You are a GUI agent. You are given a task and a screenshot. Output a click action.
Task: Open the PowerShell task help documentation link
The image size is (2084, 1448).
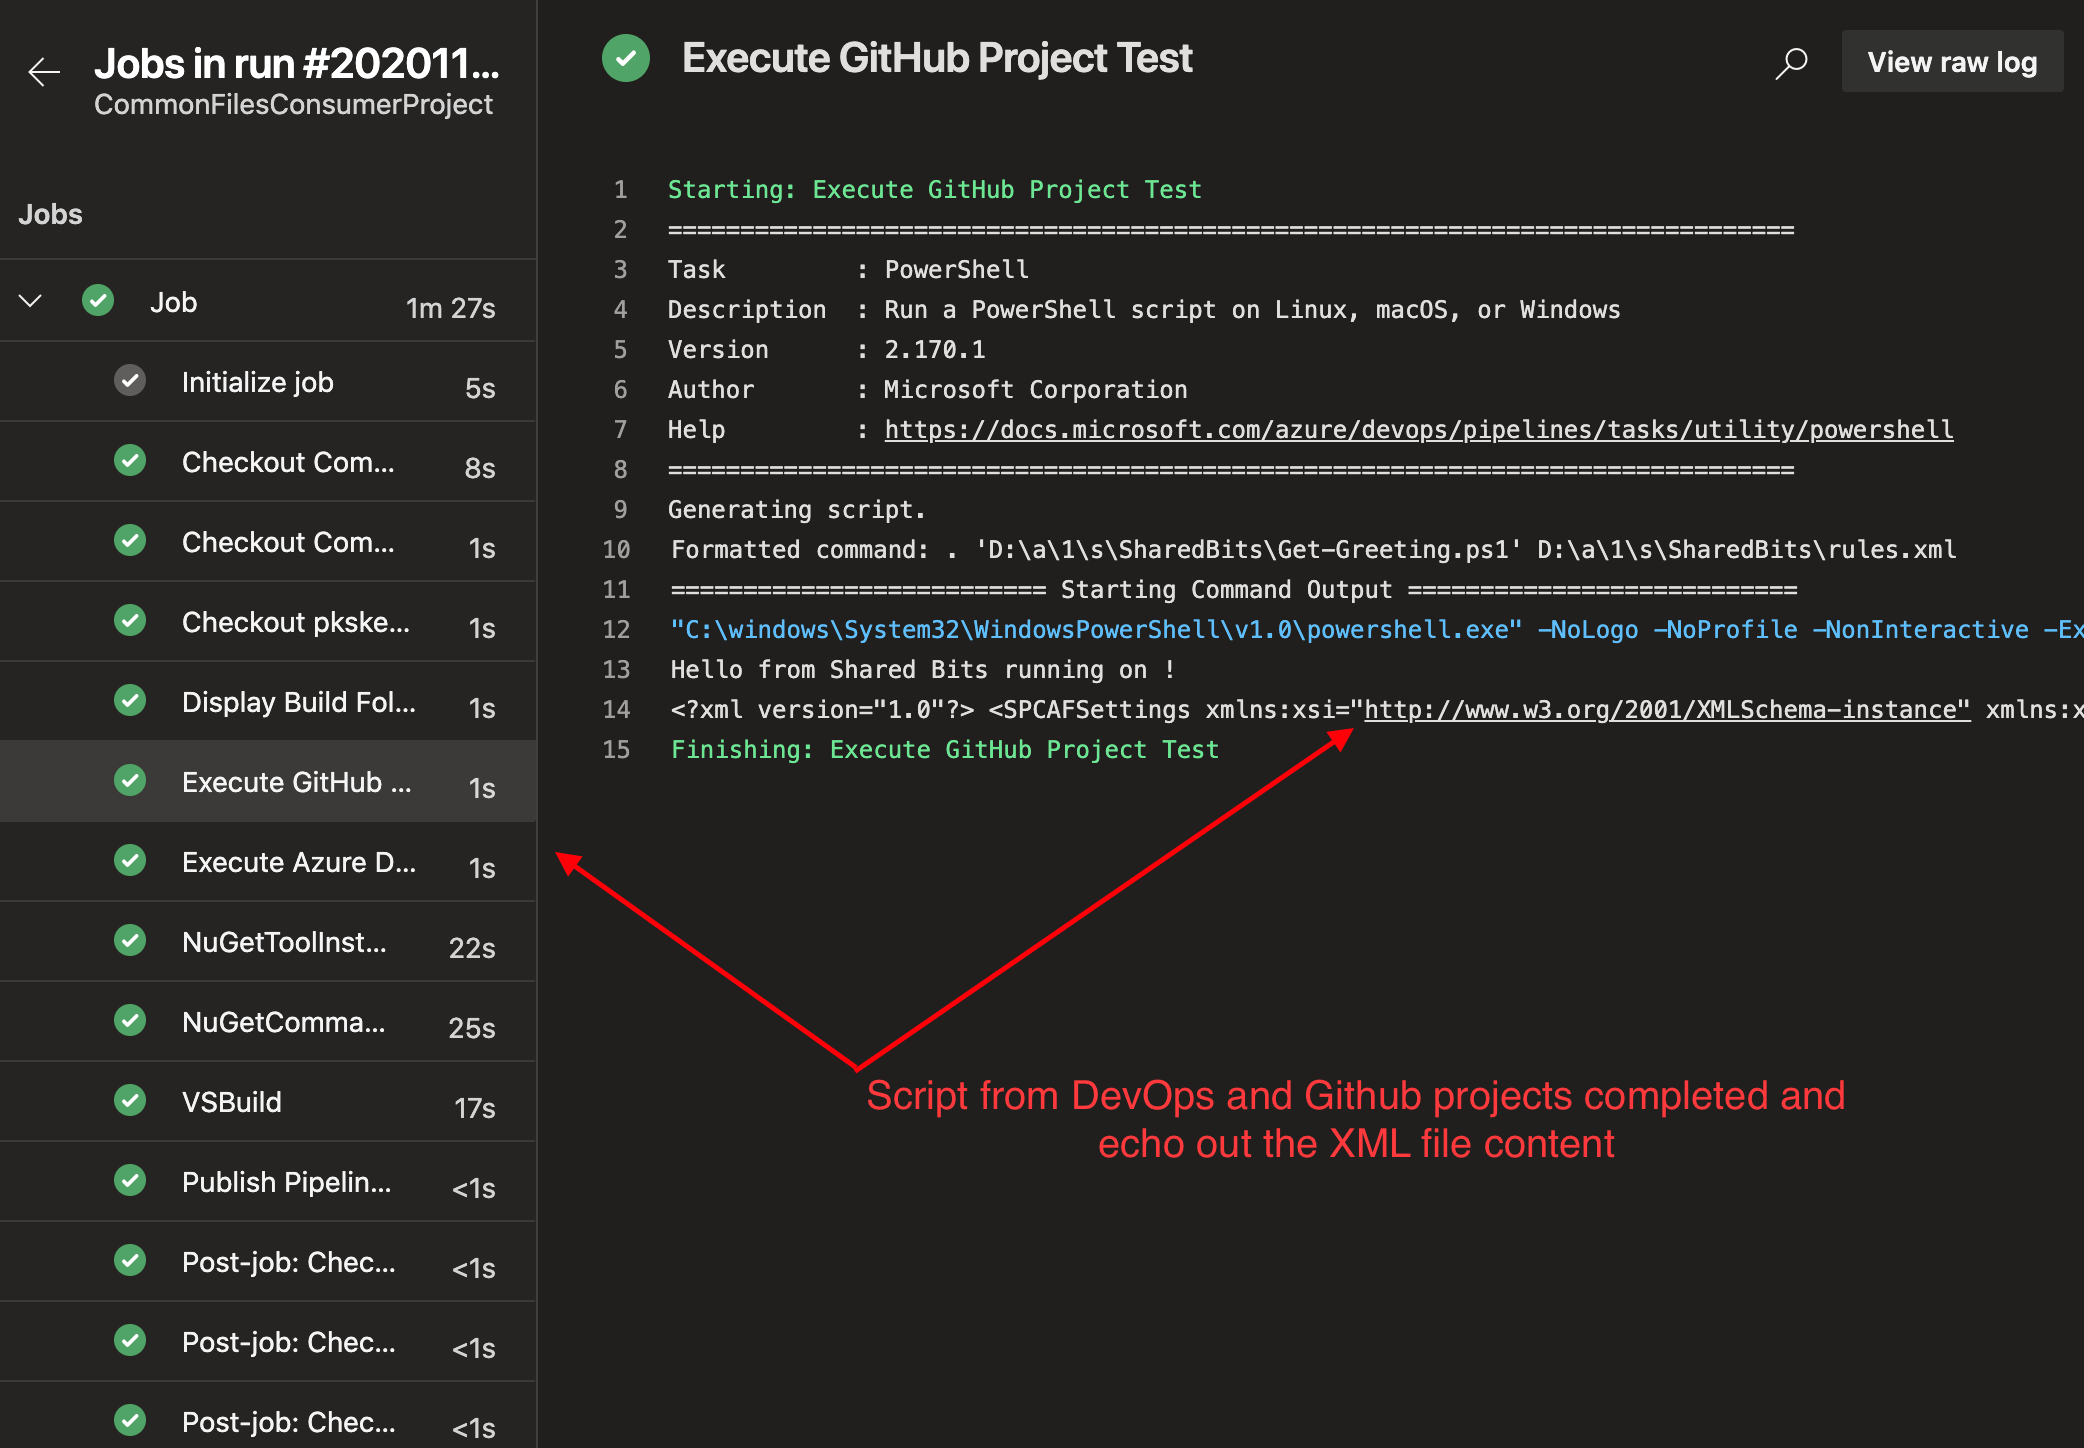[x=1418, y=429]
